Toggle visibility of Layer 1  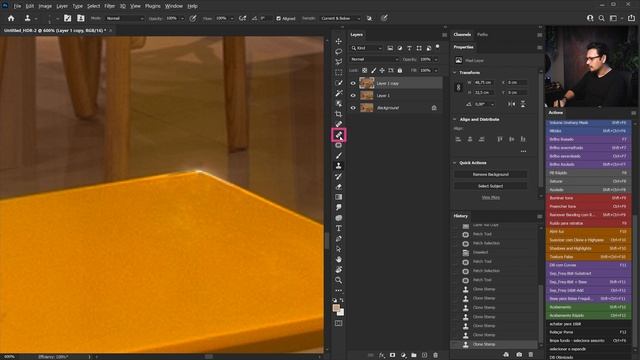(353, 96)
